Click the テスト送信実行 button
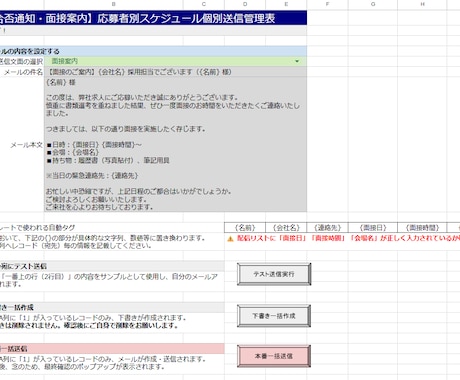This screenshot has width=460, height=380. click(274, 274)
